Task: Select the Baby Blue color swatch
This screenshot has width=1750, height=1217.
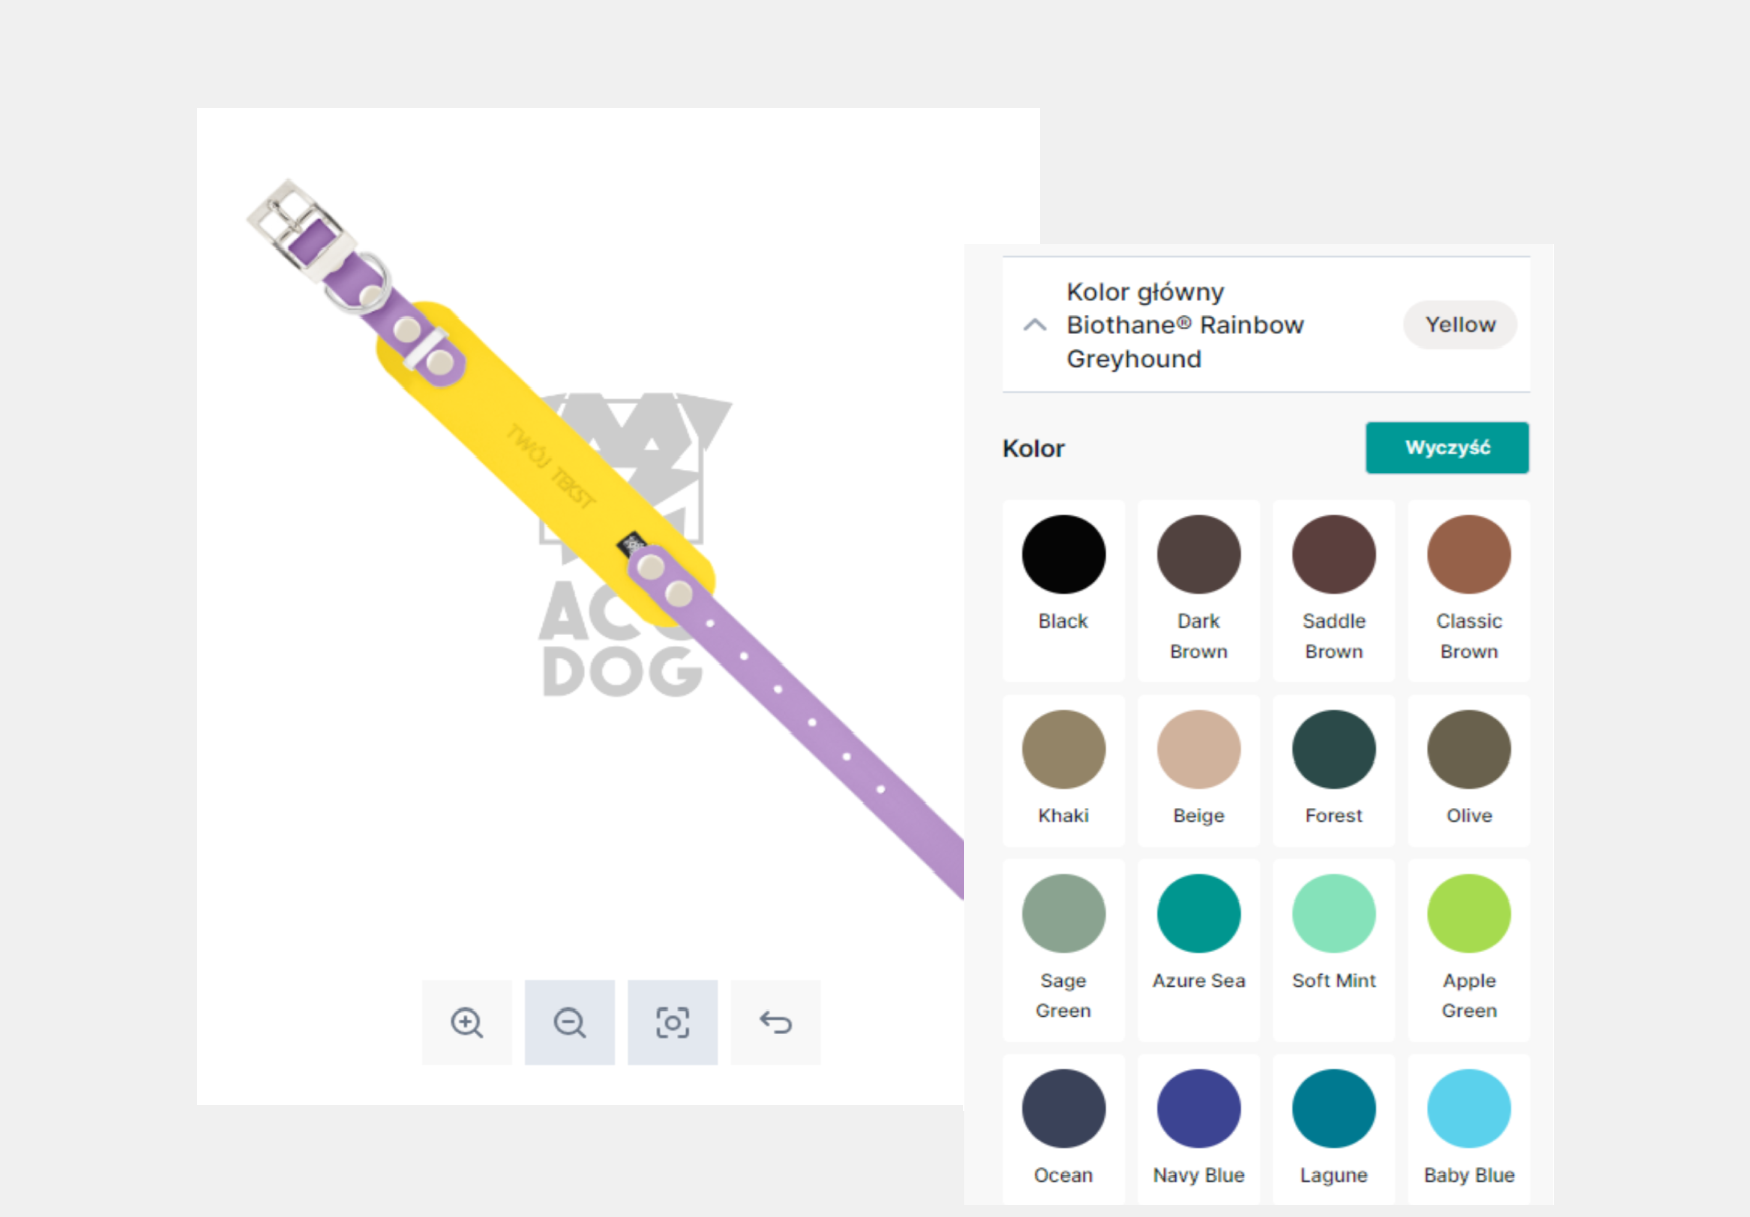Action: [x=1468, y=1109]
